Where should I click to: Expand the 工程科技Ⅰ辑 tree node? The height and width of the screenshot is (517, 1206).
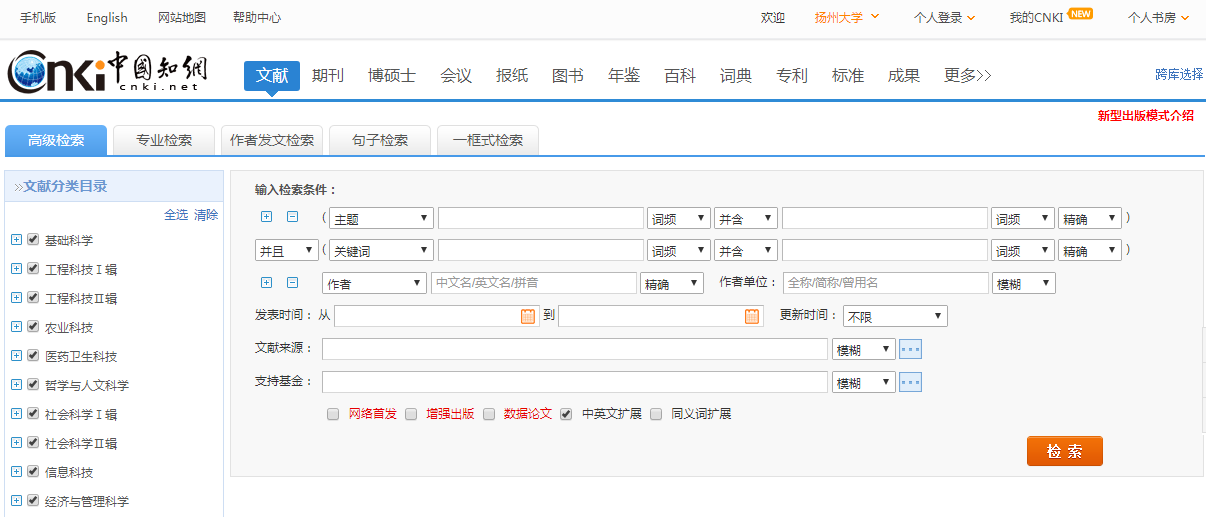tap(16, 269)
